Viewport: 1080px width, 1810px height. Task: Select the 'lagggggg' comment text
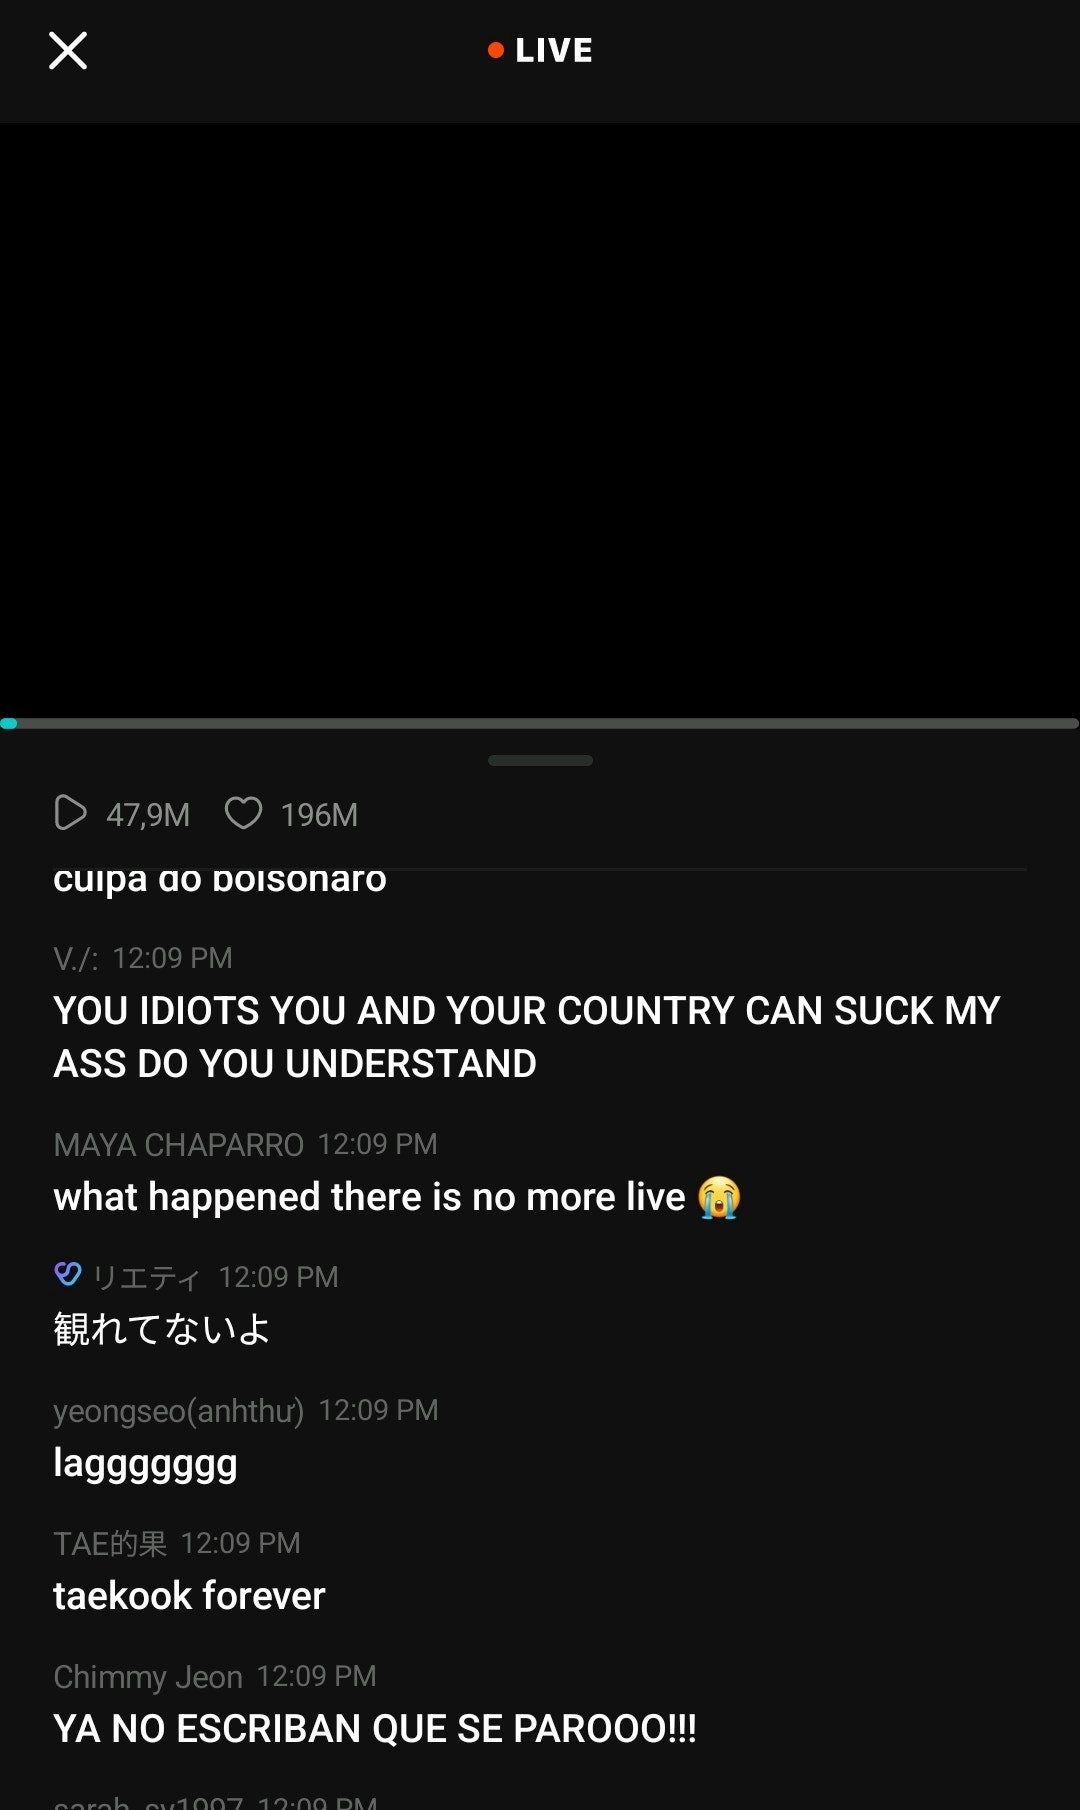pyautogui.click(x=145, y=1464)
